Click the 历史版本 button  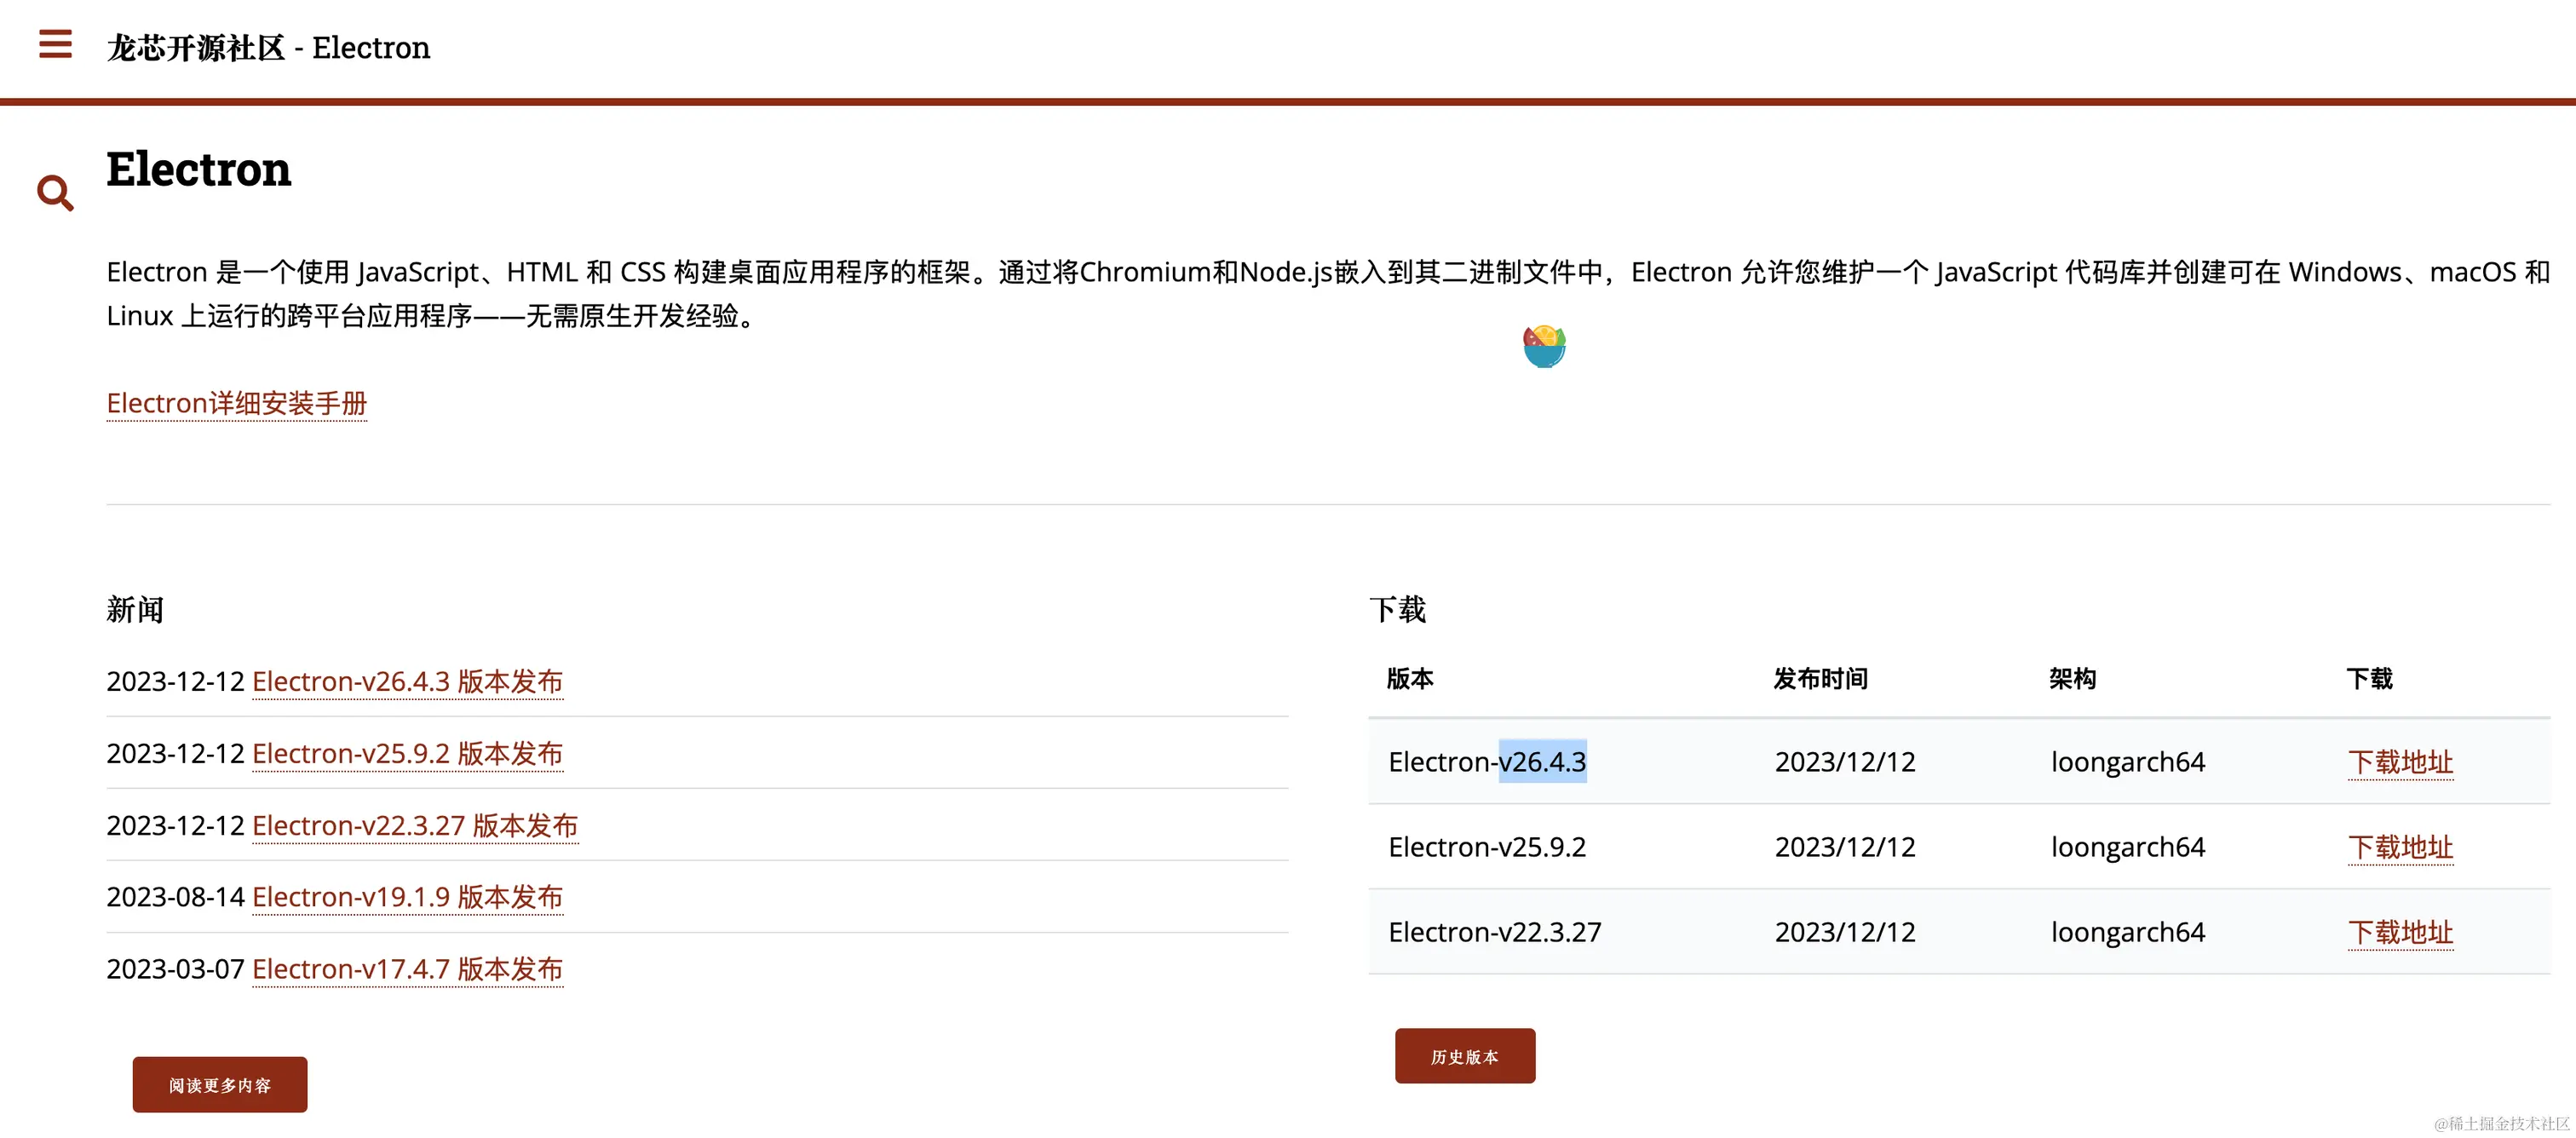point(1464,1056)
